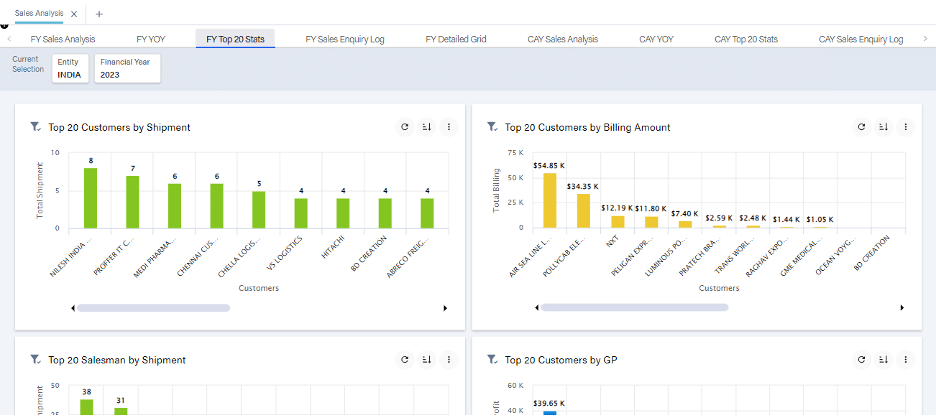Sort Top 20 Salesman by Shipment chart

(426, 359)
